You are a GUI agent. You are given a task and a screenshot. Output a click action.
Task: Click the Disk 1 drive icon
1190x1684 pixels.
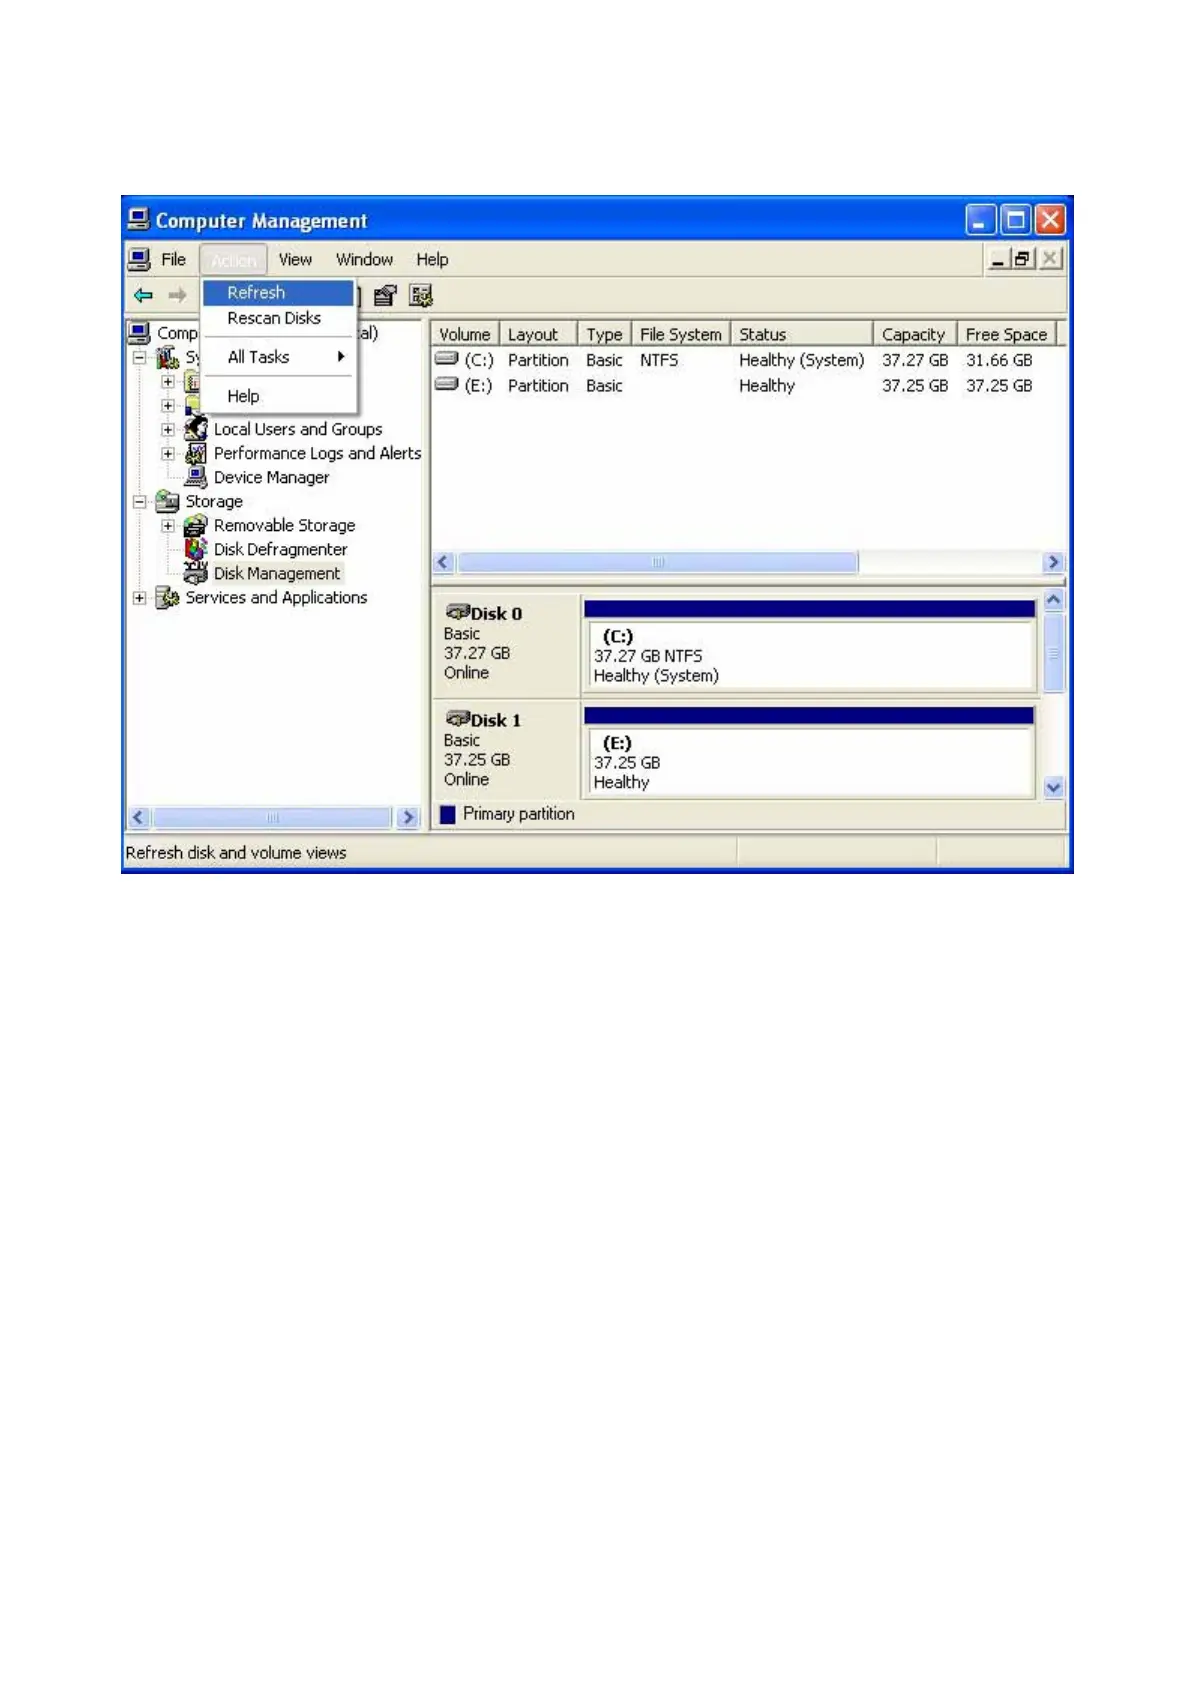point(458,718)
